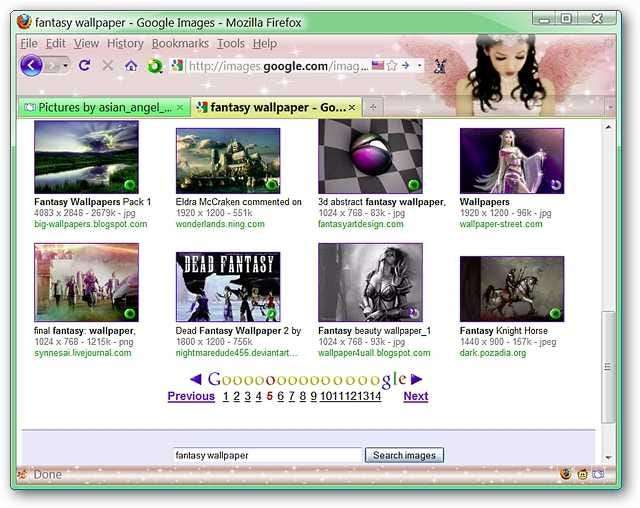Click green dot on the castle image
The width and height of the screenshot is (640, 508).
[271, 185]
